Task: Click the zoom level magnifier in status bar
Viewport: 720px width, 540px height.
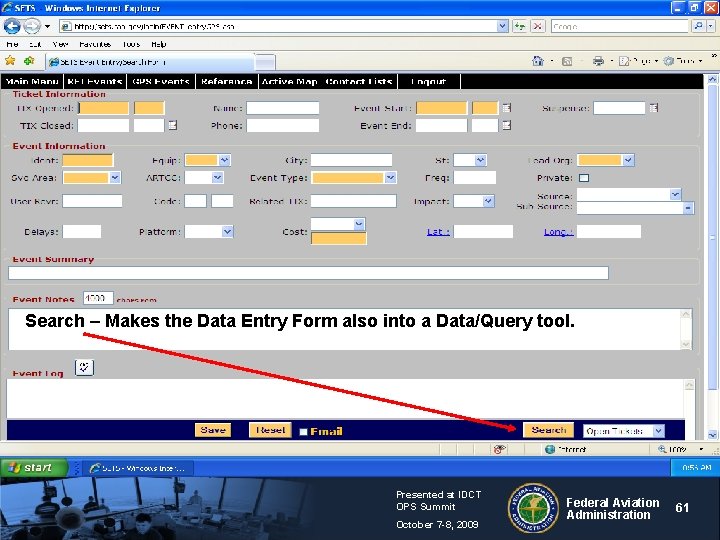Action: click(662, 449)
